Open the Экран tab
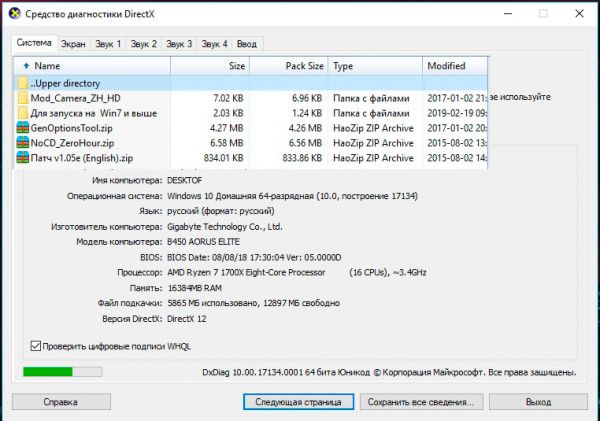 pos(73,44)
